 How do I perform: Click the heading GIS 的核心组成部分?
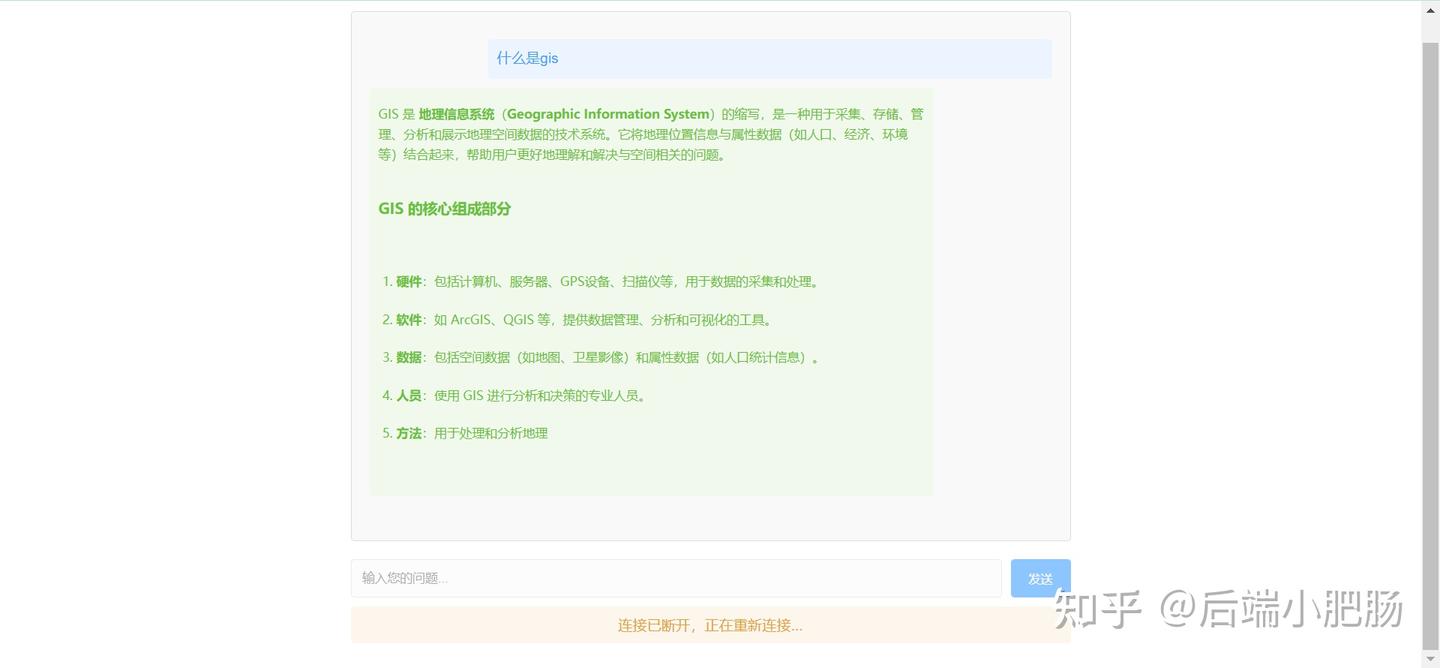[x=444, y=208]
